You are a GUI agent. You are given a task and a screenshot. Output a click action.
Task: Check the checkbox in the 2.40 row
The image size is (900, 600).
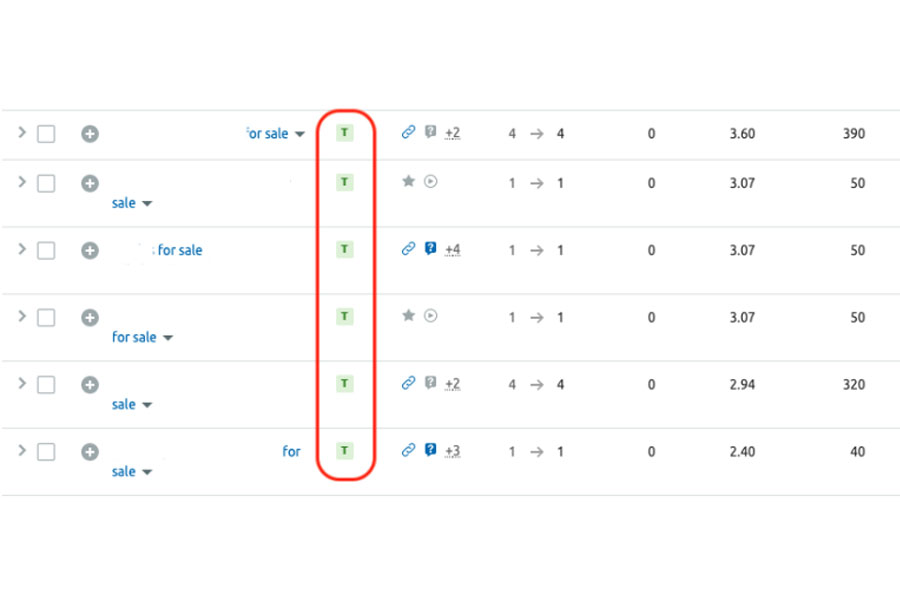point(46,452)
